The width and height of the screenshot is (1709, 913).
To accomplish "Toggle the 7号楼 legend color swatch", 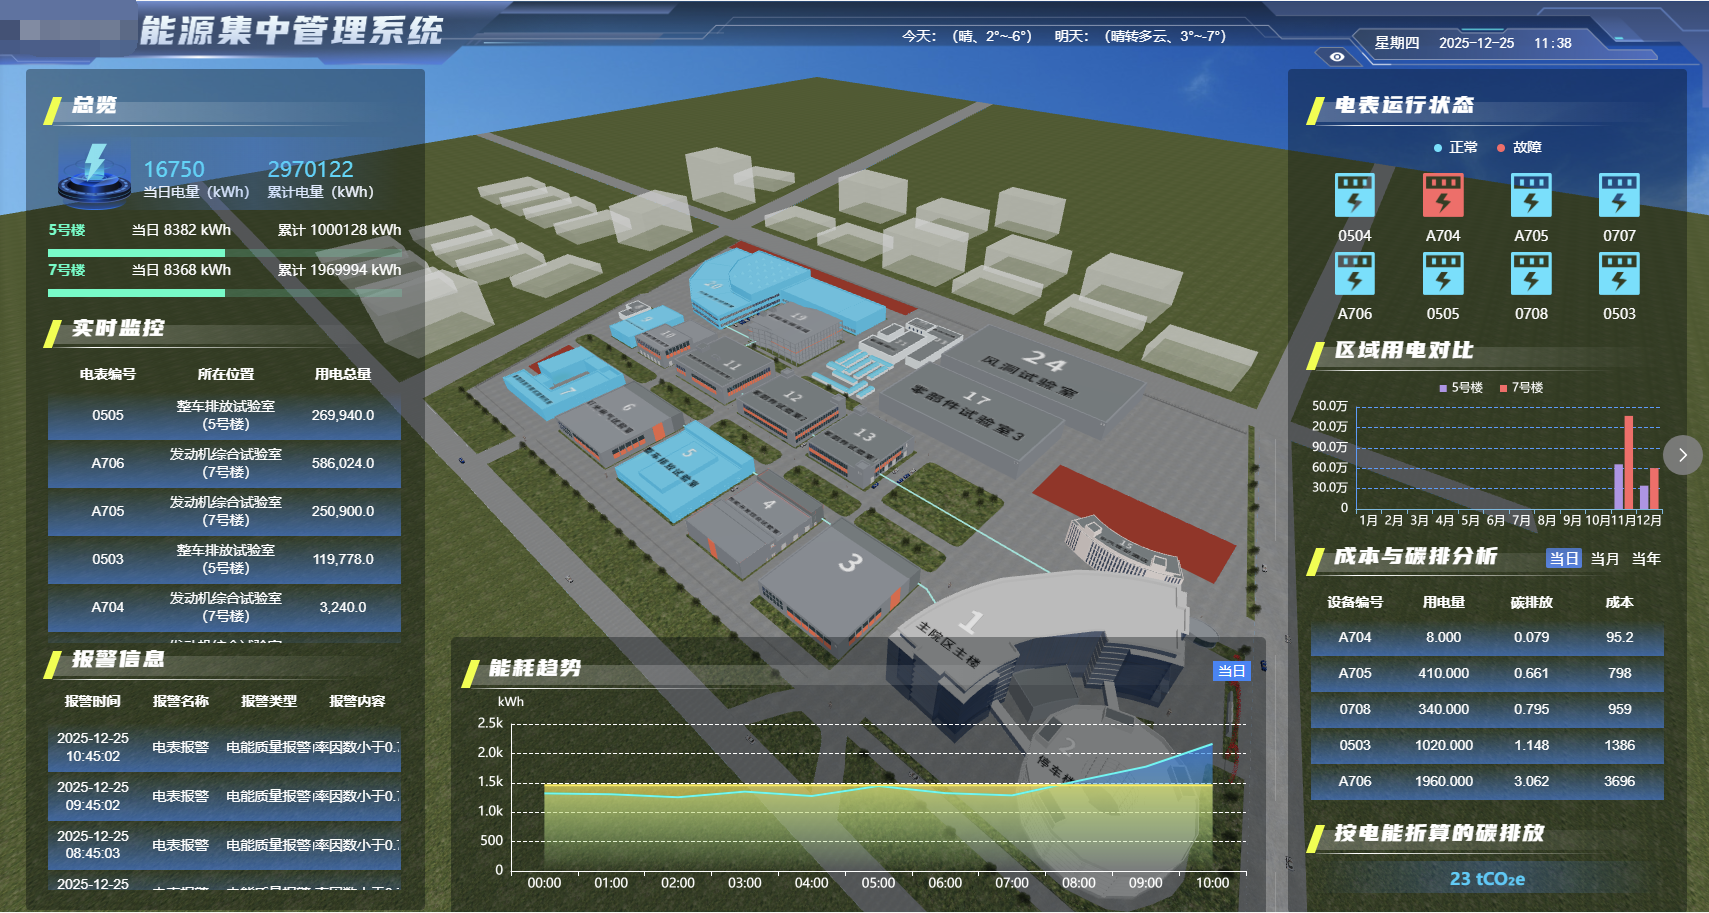I will click(x=1503, y=388).
